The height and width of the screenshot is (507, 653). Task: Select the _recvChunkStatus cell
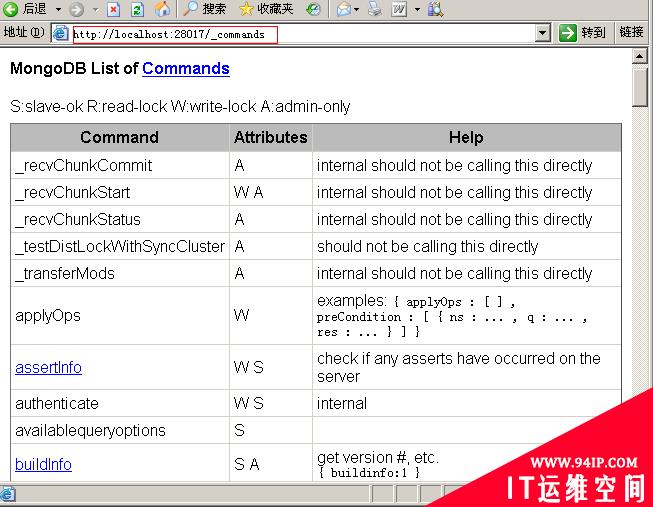120,220
